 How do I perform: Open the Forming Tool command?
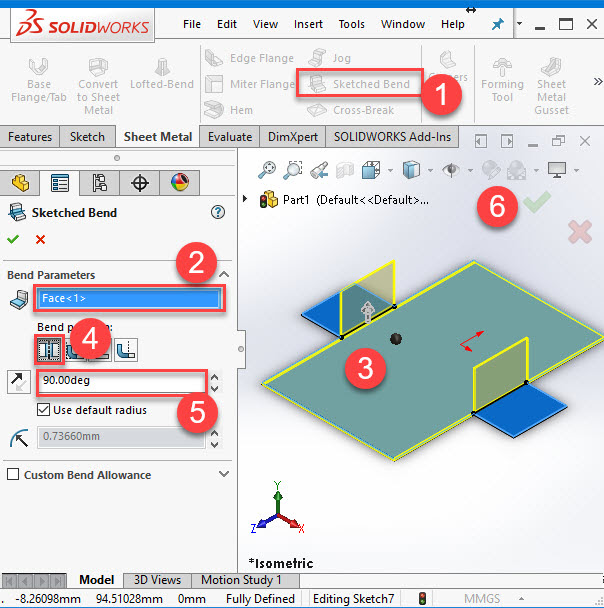coord(502,81)
